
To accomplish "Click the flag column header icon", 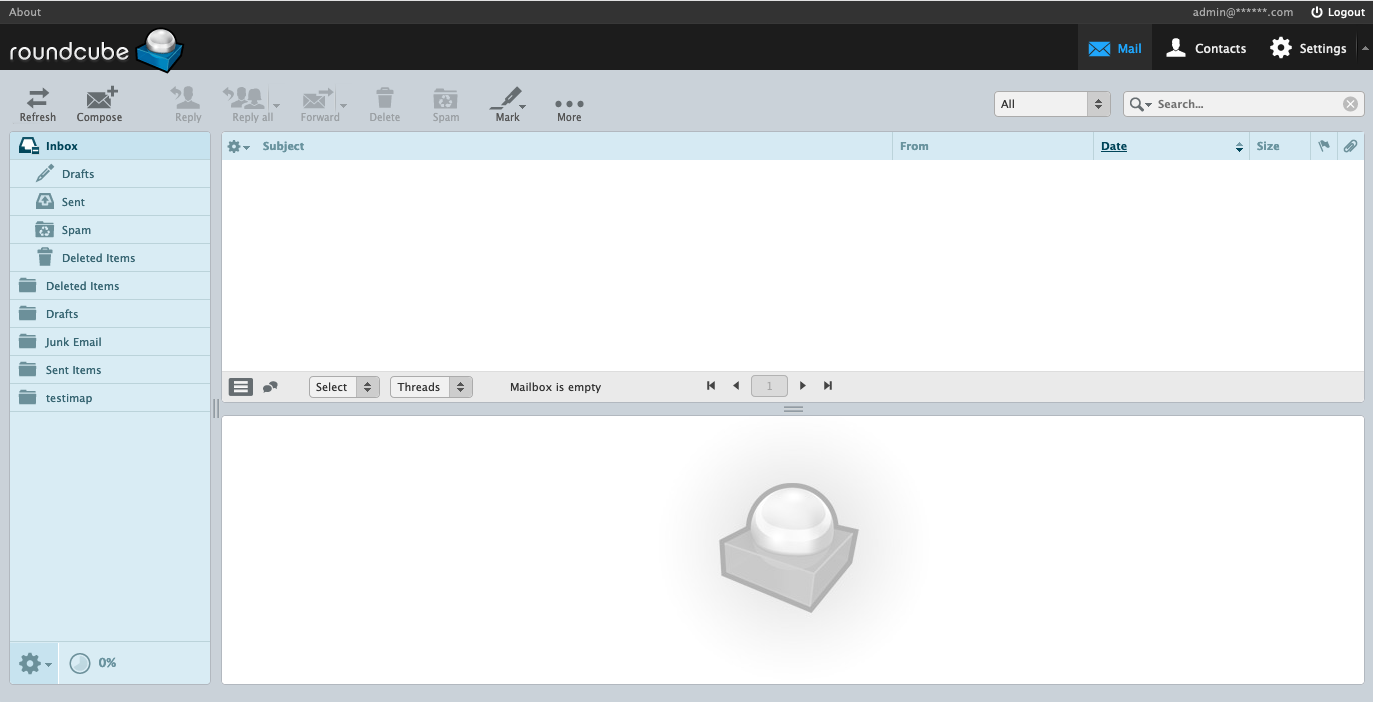I will (1324, 146).
